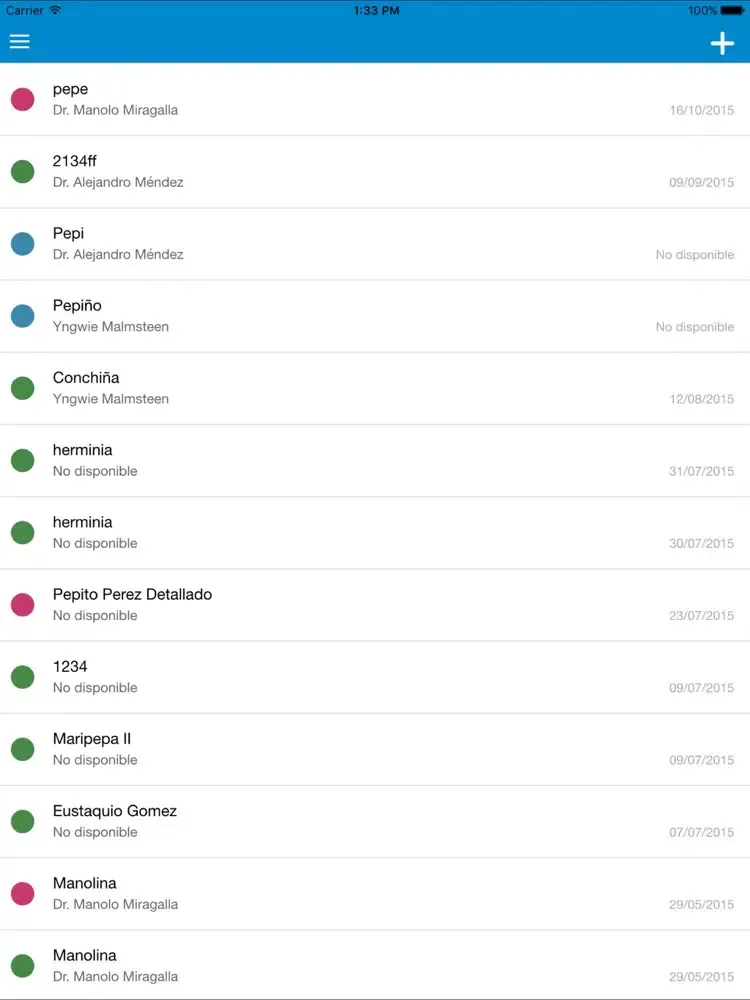Click the No disponible label on Pepi row

tap(694, 255)
